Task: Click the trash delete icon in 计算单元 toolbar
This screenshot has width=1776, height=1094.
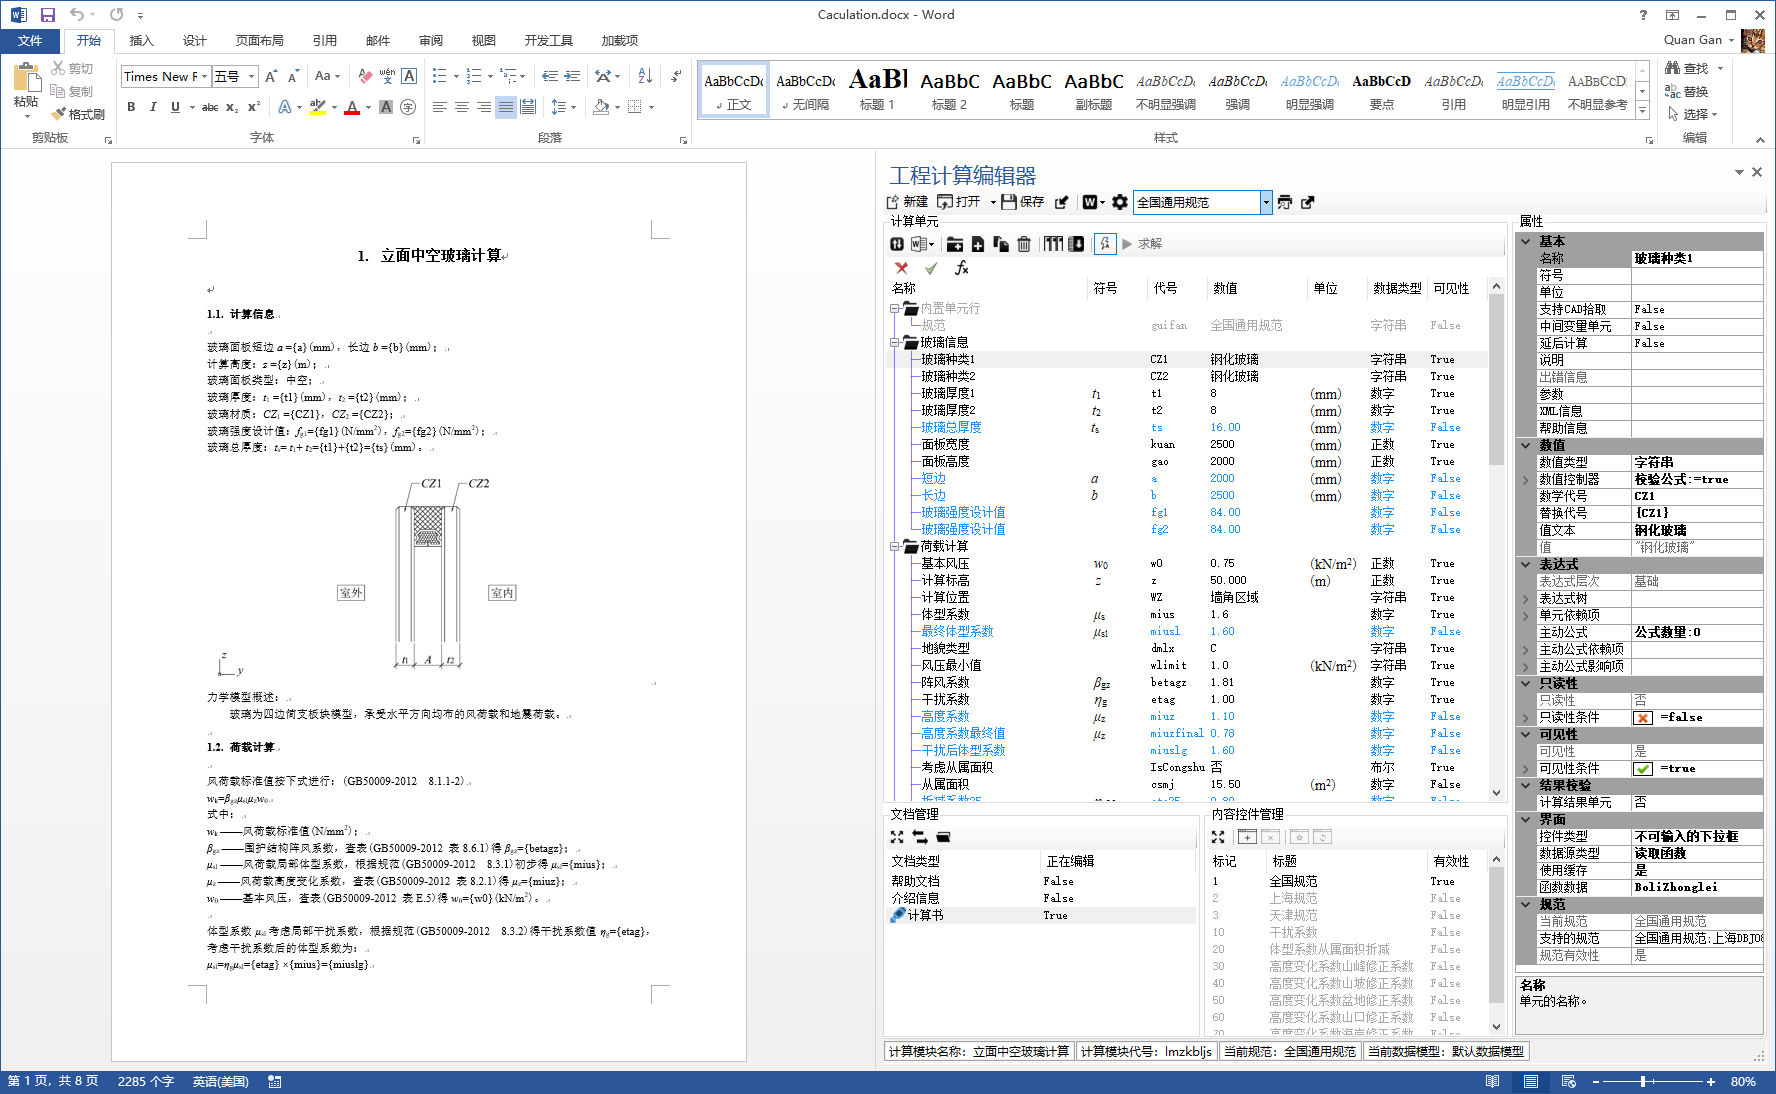Action: click(1024, 244)
